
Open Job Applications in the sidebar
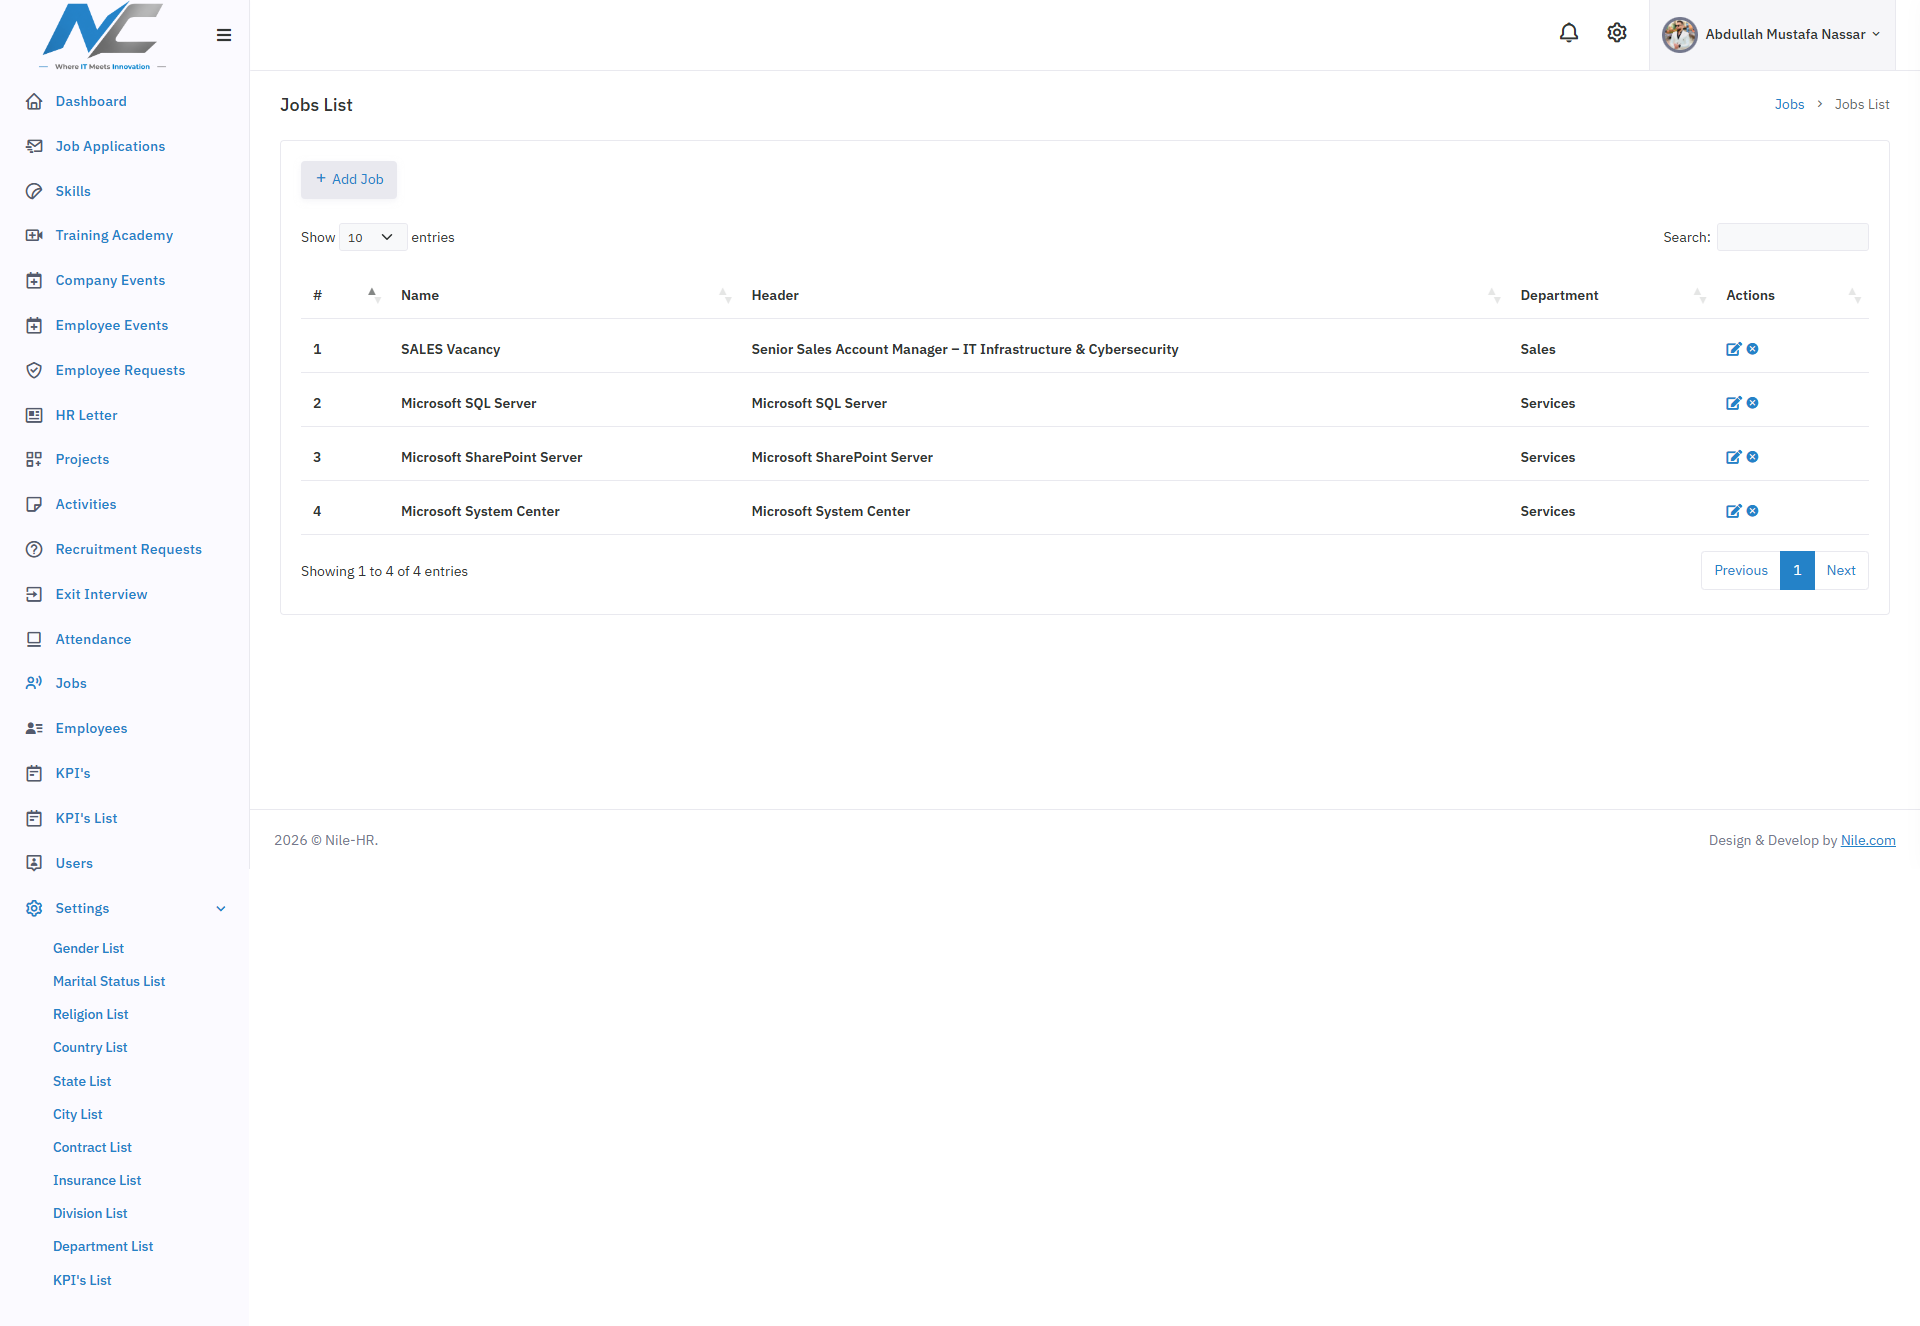click(110, 146)
